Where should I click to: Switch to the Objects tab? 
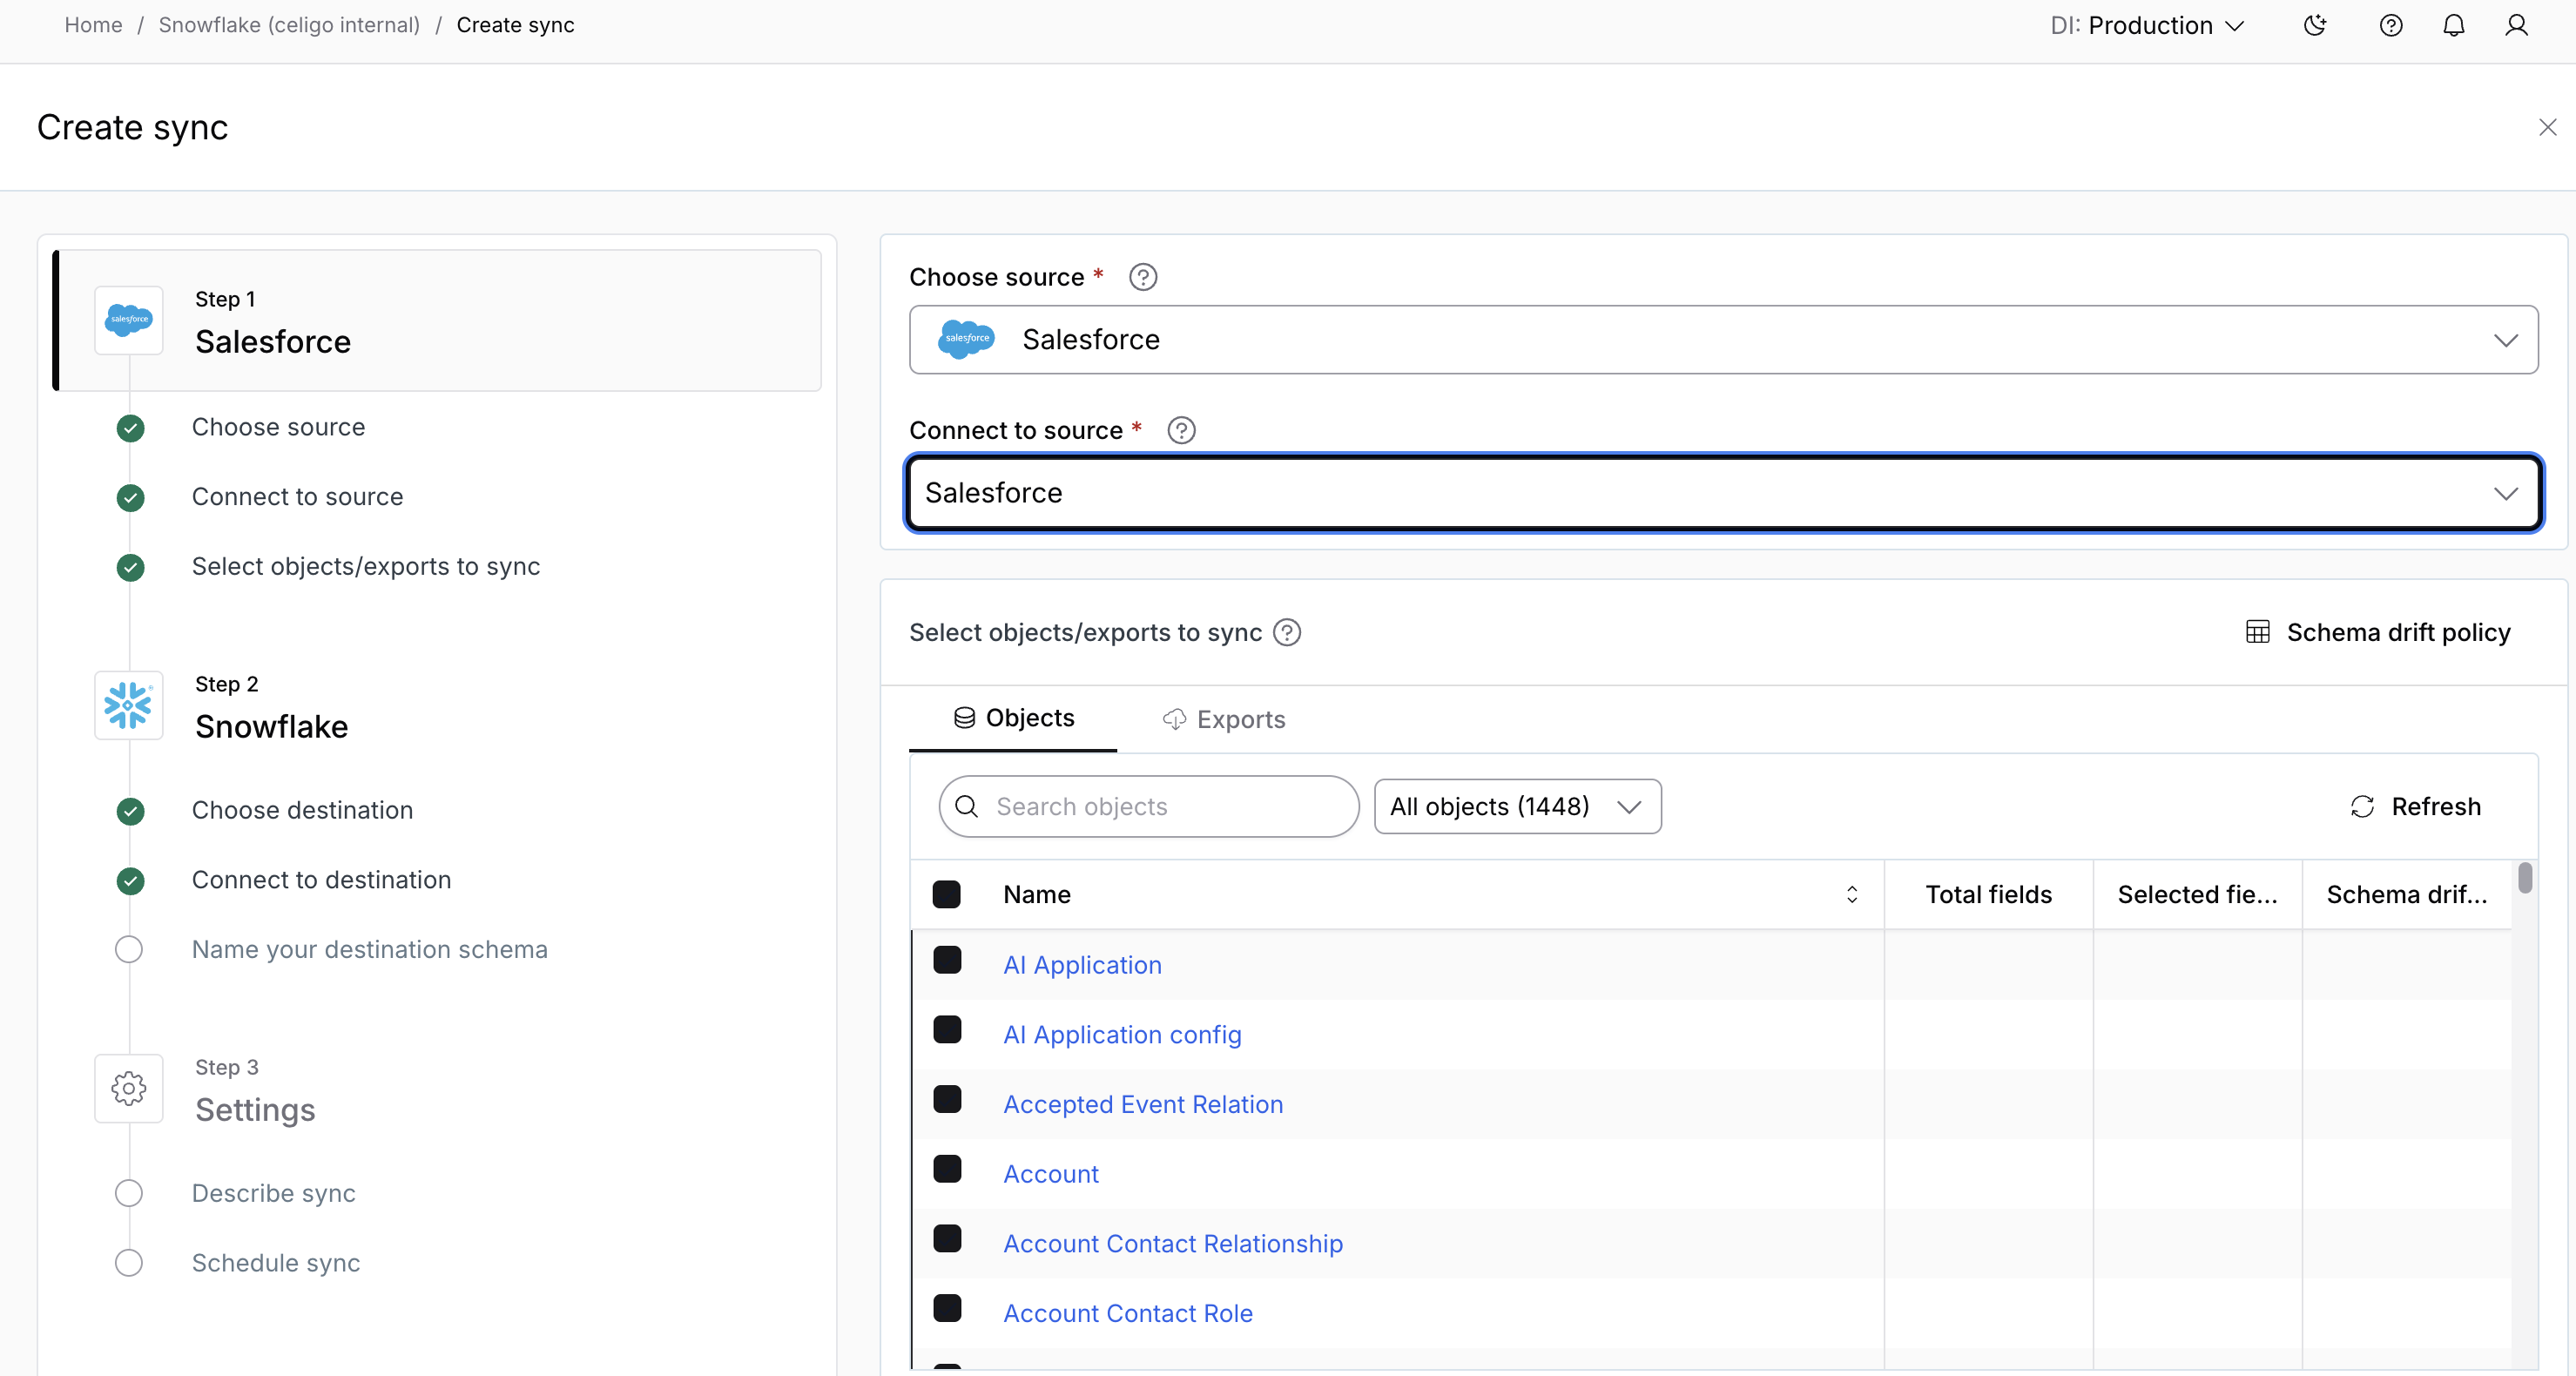tap(1013, 719)
